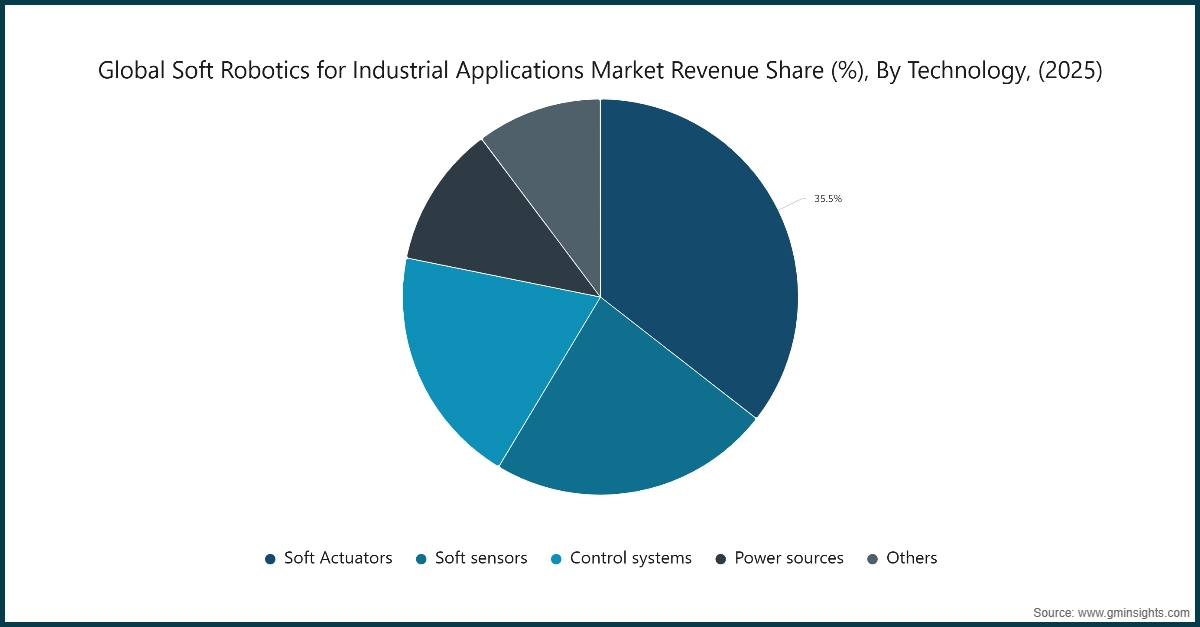The height and width of the screenshot is (627, 1200).
Task: Toggle the Soft Actuators series via its legend label
Action: coord(338,558)
